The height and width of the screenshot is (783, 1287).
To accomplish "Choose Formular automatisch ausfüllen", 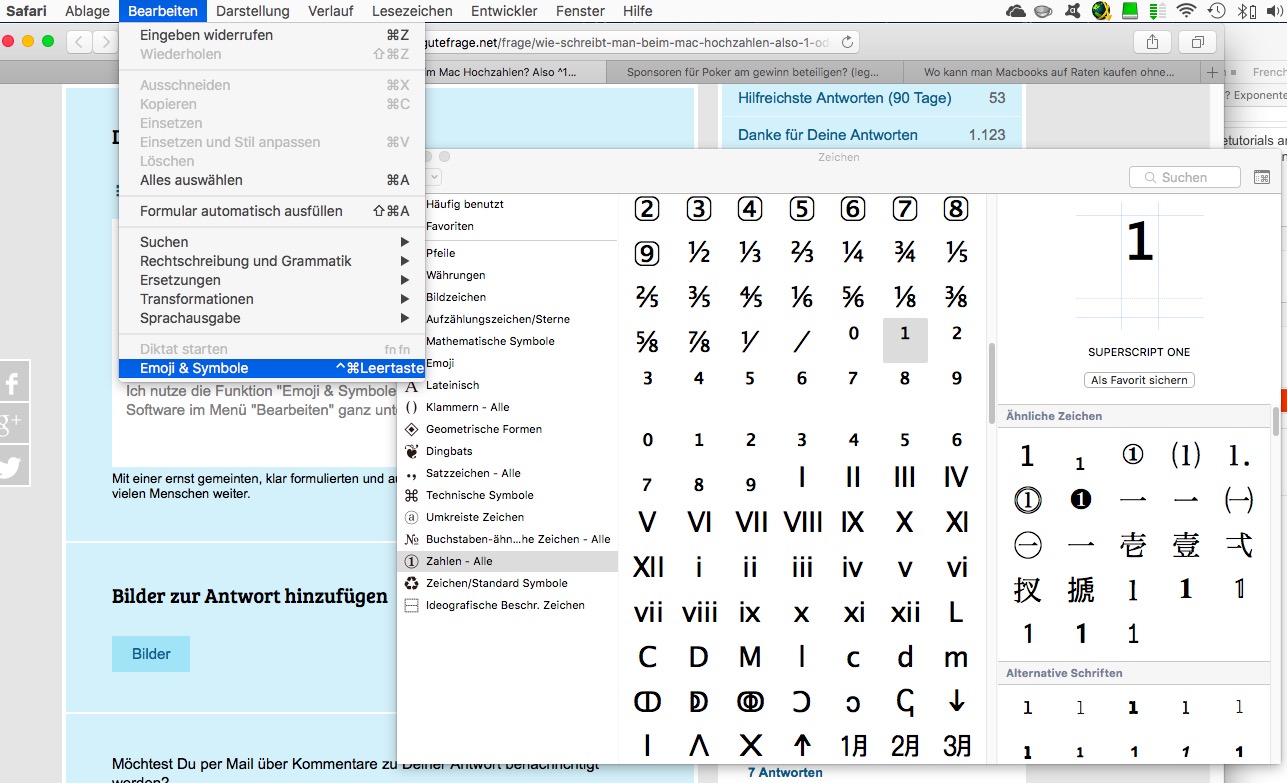I will [x=272, y=211].
